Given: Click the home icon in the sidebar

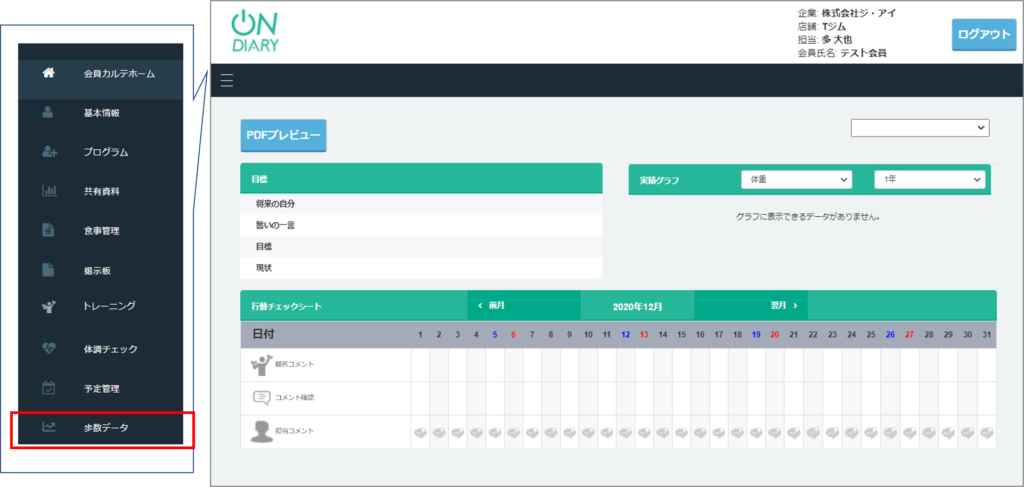Looking at the screenshot, I should [x=48, y=73].
